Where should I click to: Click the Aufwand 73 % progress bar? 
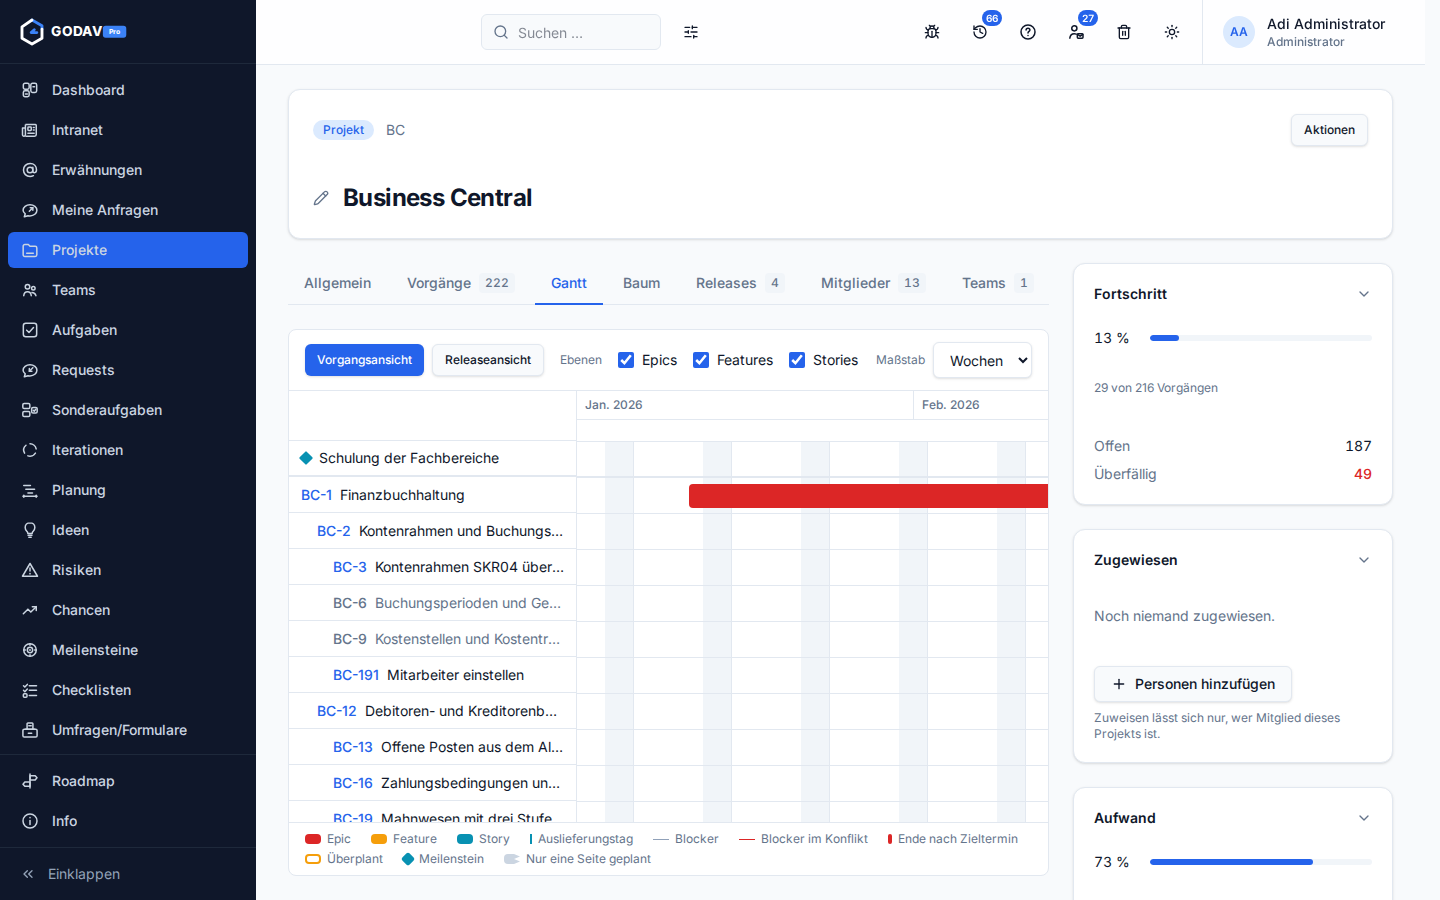click(x=1261, y=862)
